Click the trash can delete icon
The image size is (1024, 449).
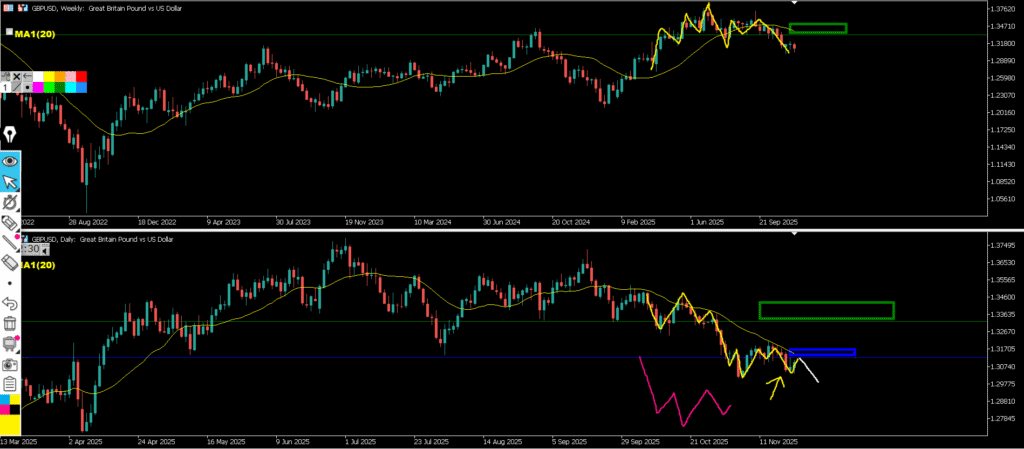[11, 322]
